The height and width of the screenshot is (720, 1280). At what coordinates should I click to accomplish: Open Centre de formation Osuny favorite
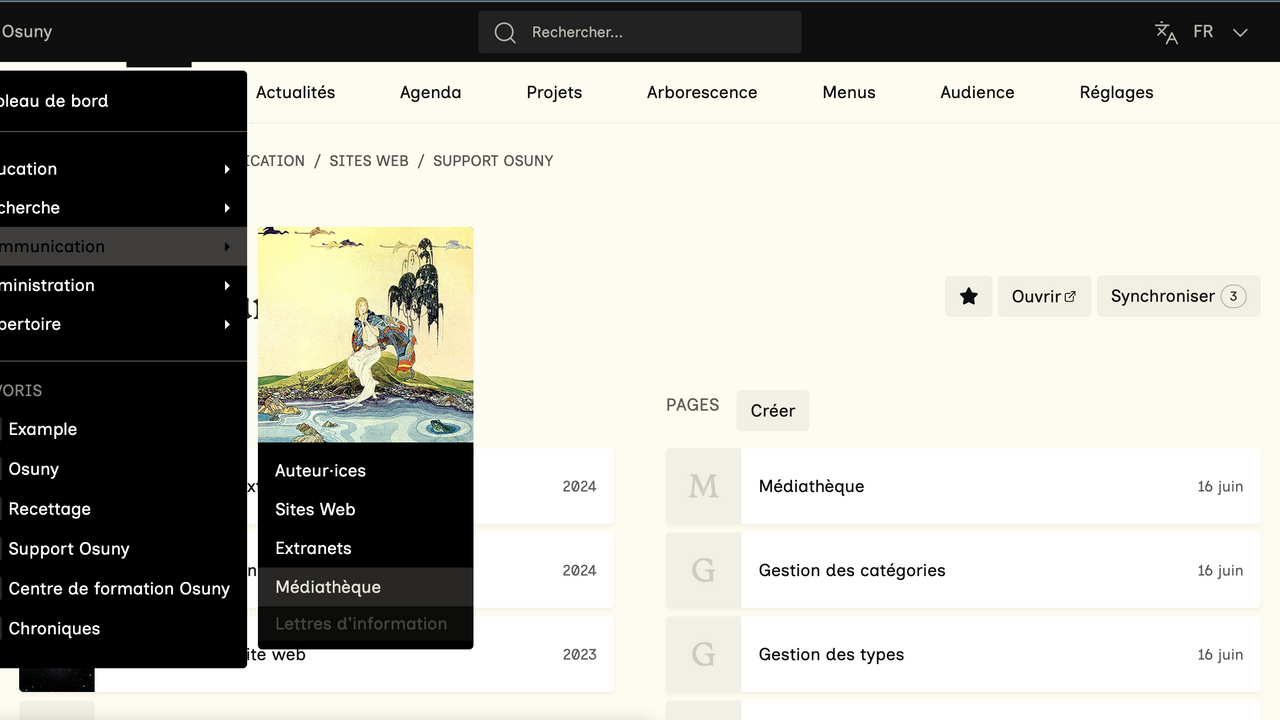pos(119,588)
